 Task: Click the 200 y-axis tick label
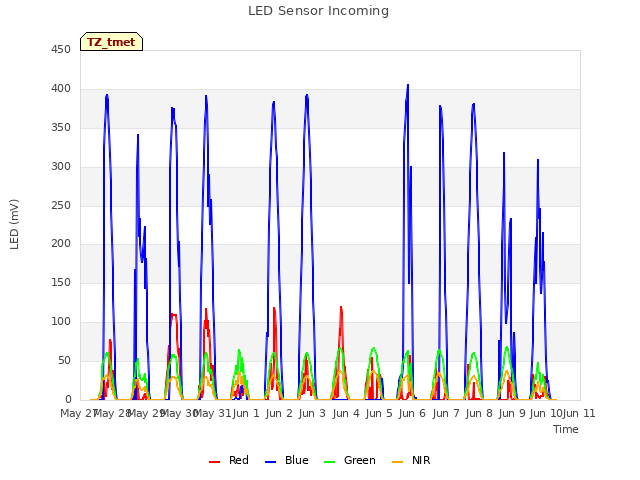tap(61, 244)
